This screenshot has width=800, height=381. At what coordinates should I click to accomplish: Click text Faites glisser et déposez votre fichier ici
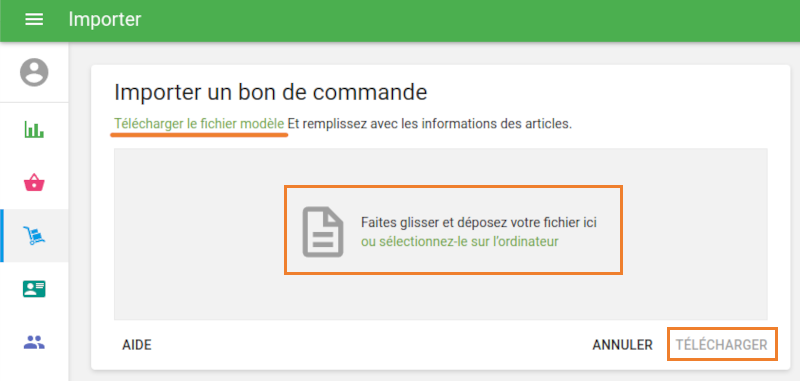479,222
